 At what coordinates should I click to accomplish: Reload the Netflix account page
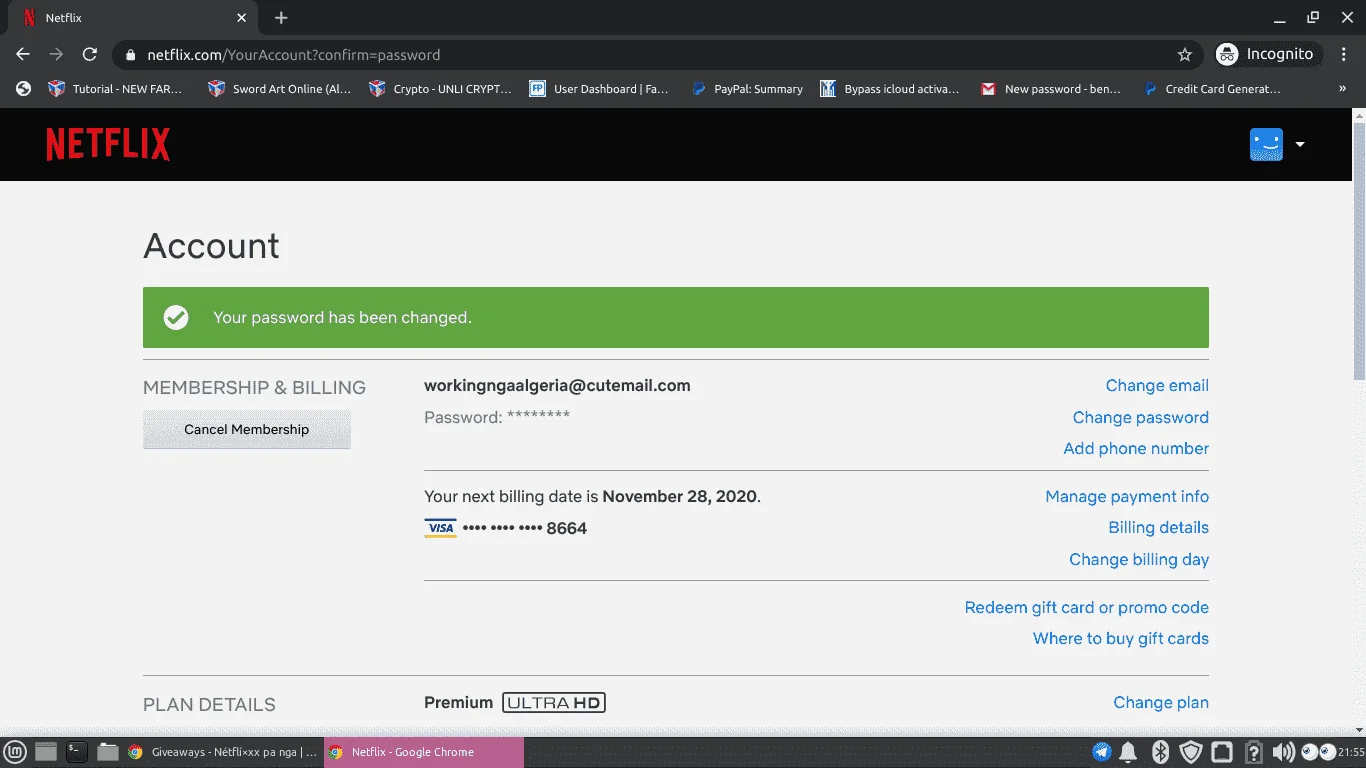coord(89,54)
